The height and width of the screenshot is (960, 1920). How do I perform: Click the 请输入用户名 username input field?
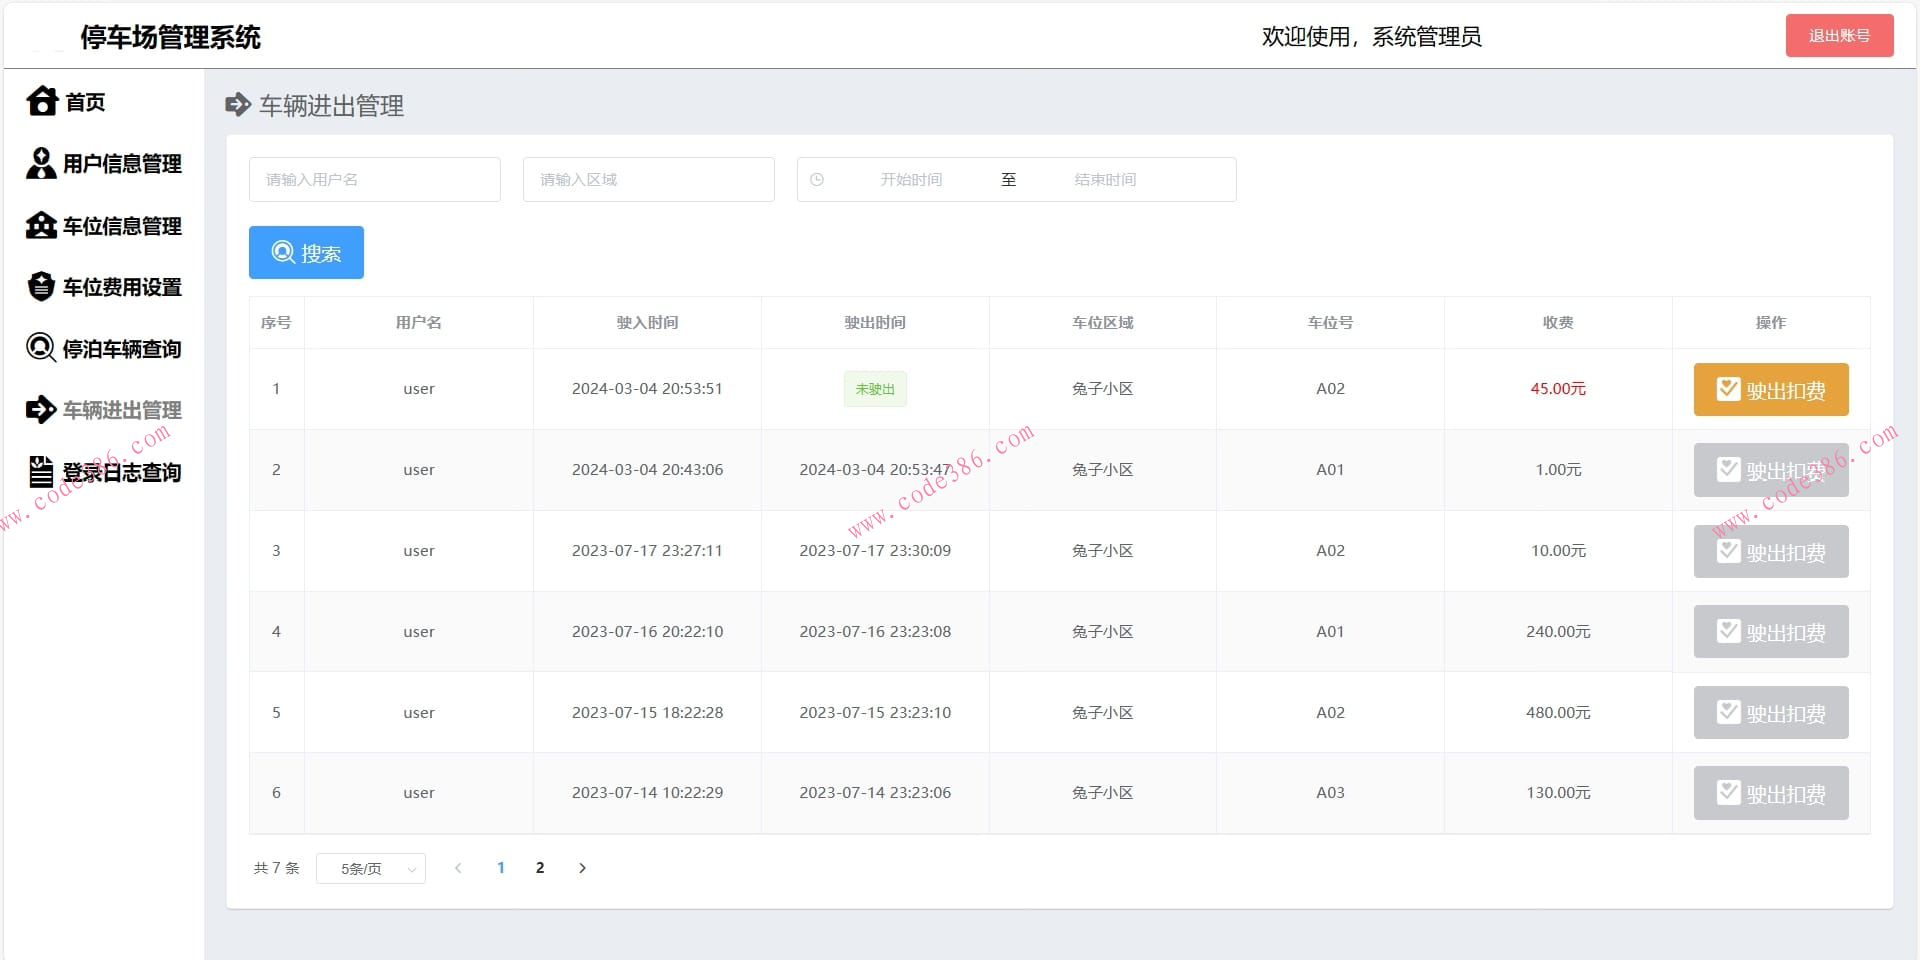click(x=375, y=179)
